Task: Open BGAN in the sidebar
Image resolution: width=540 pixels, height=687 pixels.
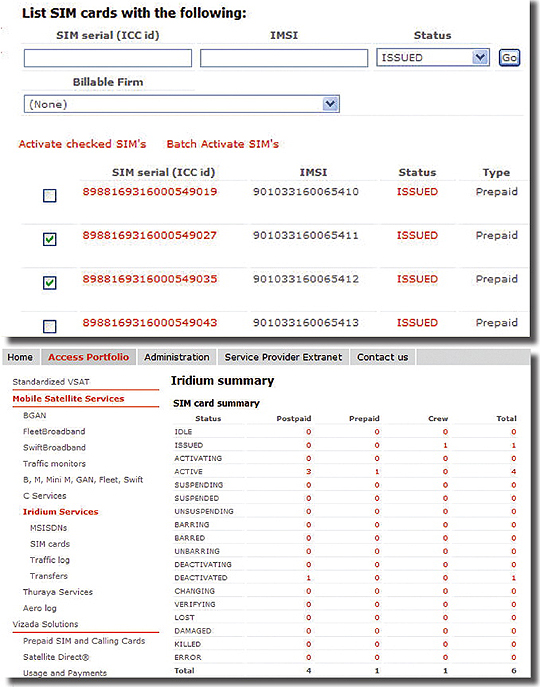Action: [x=35, y=415]
